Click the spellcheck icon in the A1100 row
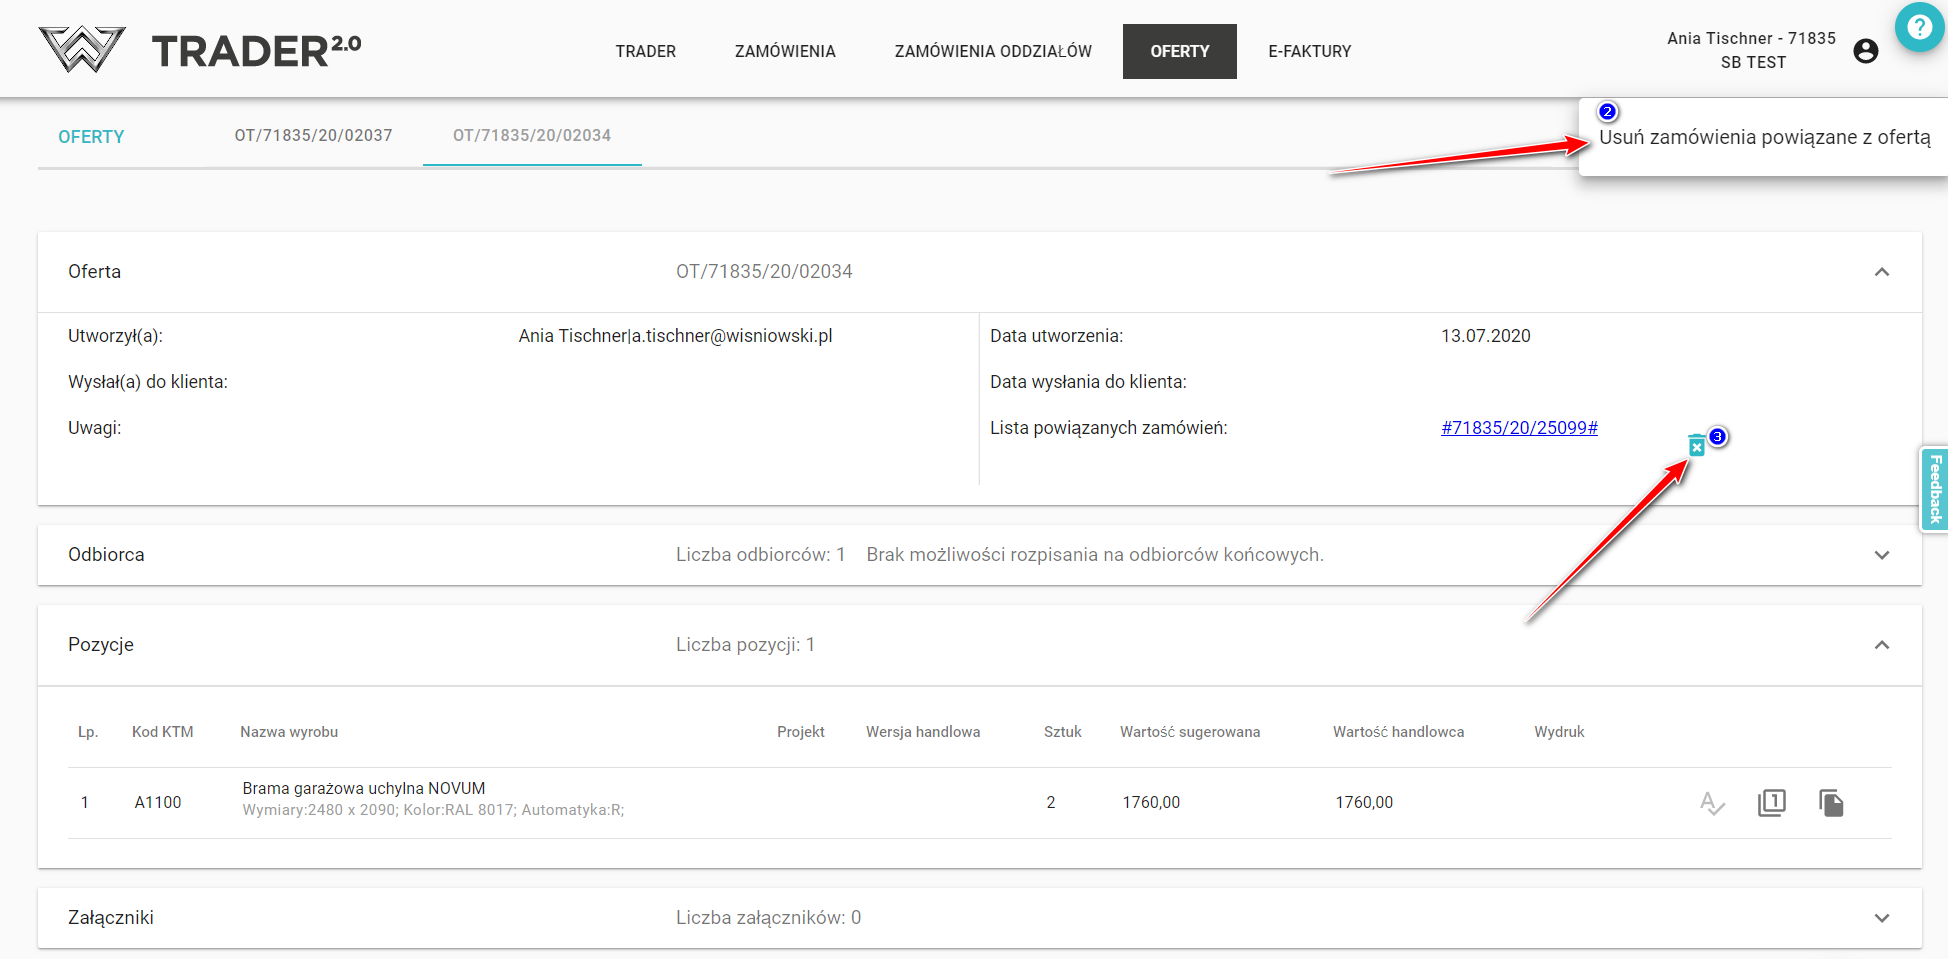The image size is (1948, 959). point(1712,803)
